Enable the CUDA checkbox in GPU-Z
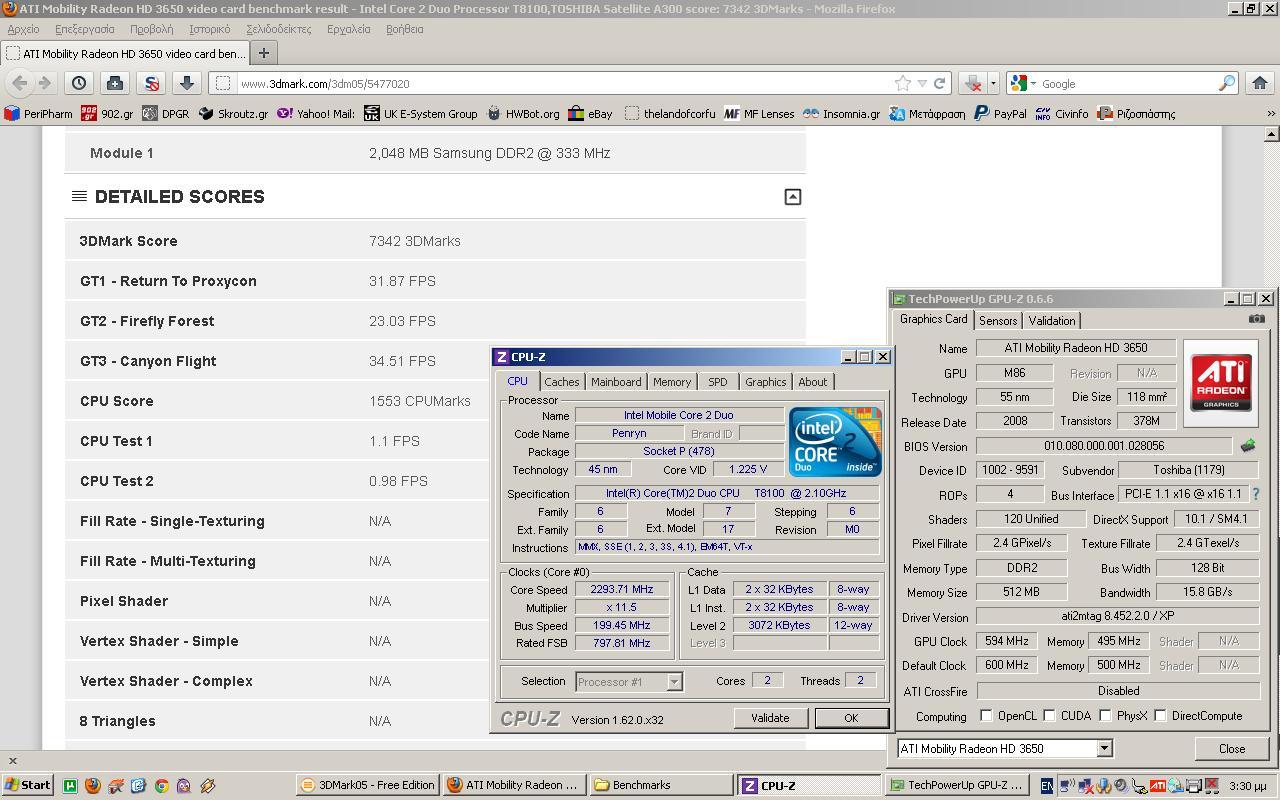The width and height of the screenshot is (1280, 800). point(1049,716)
